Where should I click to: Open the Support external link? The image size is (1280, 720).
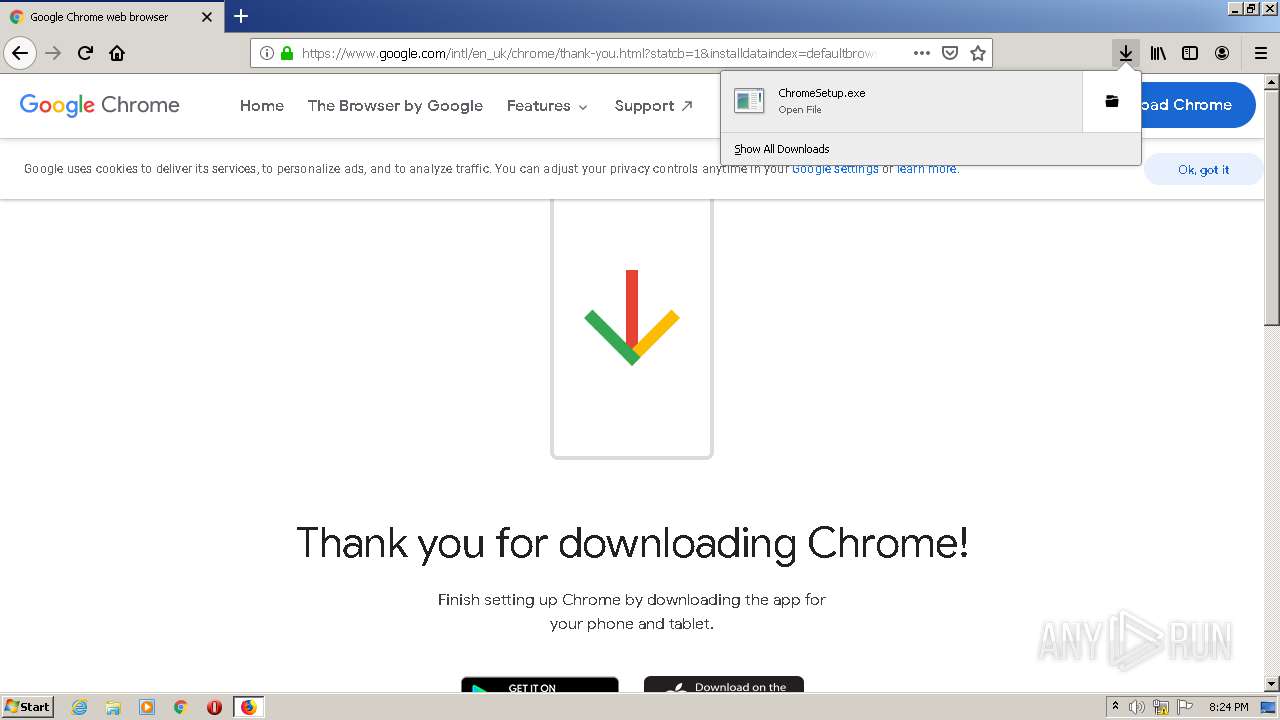(654, 105)
